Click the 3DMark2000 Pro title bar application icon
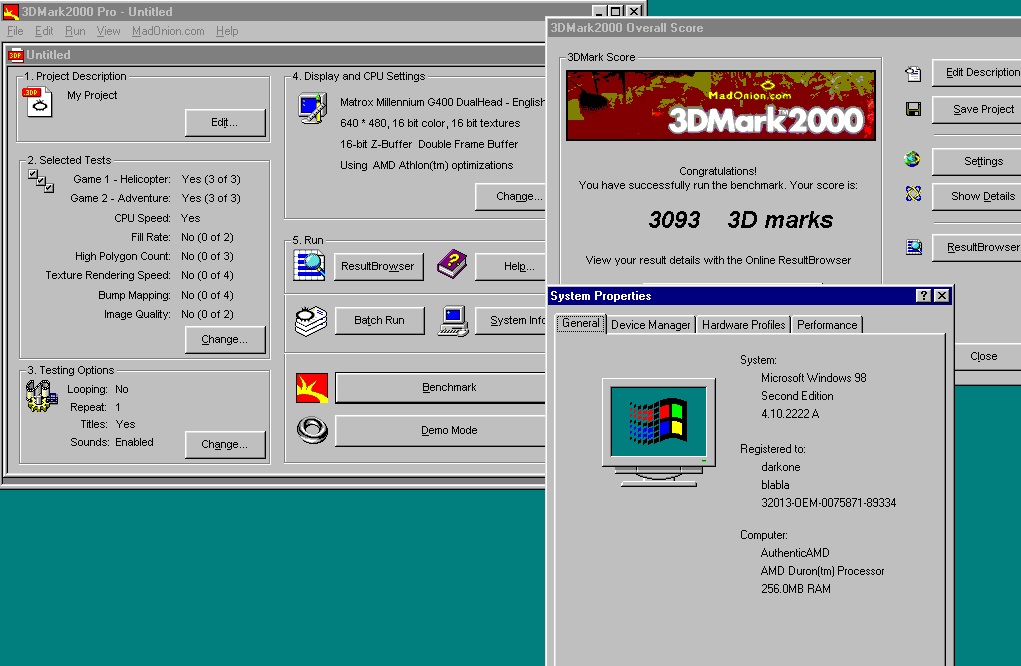Viewport: 1021px width, 666px height. coord(10,12)
